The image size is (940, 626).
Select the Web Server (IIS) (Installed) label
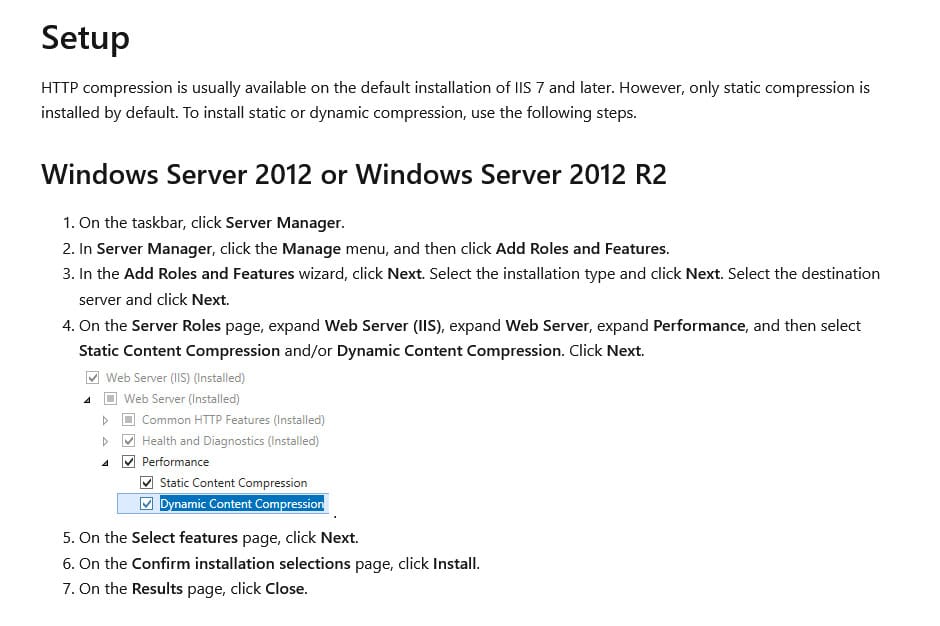click(x=175, y=378)
